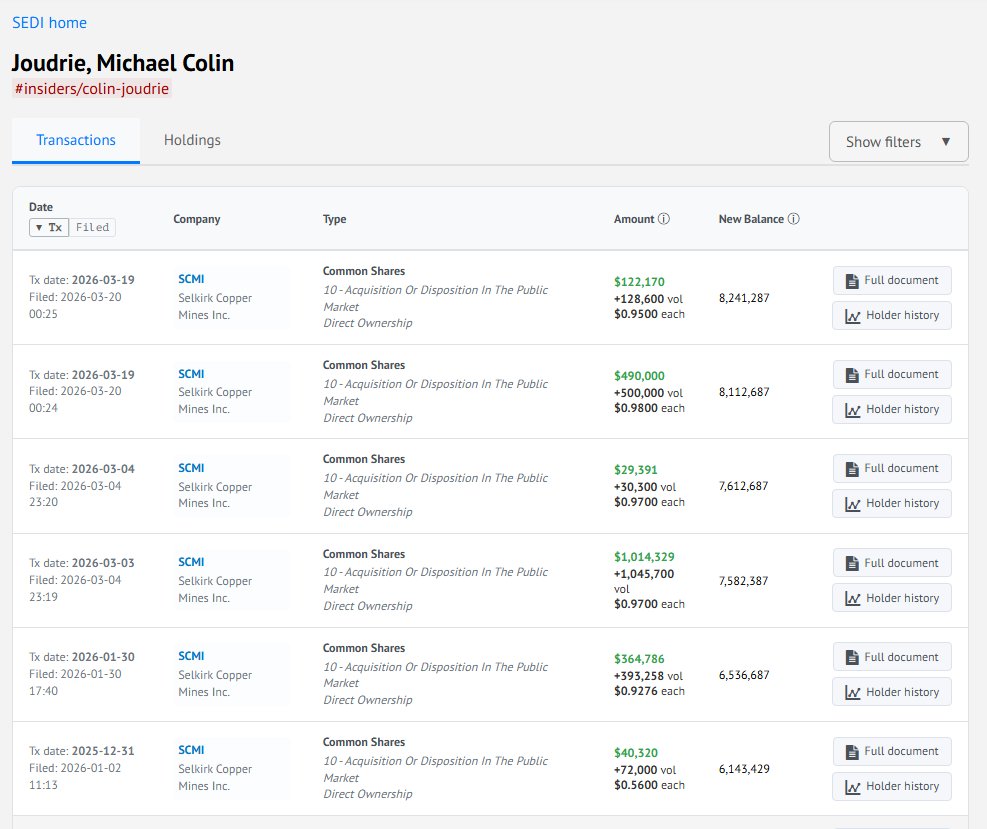Click the Amount column header text
Viewport: 987px width, 829px height.
(634, 219)
